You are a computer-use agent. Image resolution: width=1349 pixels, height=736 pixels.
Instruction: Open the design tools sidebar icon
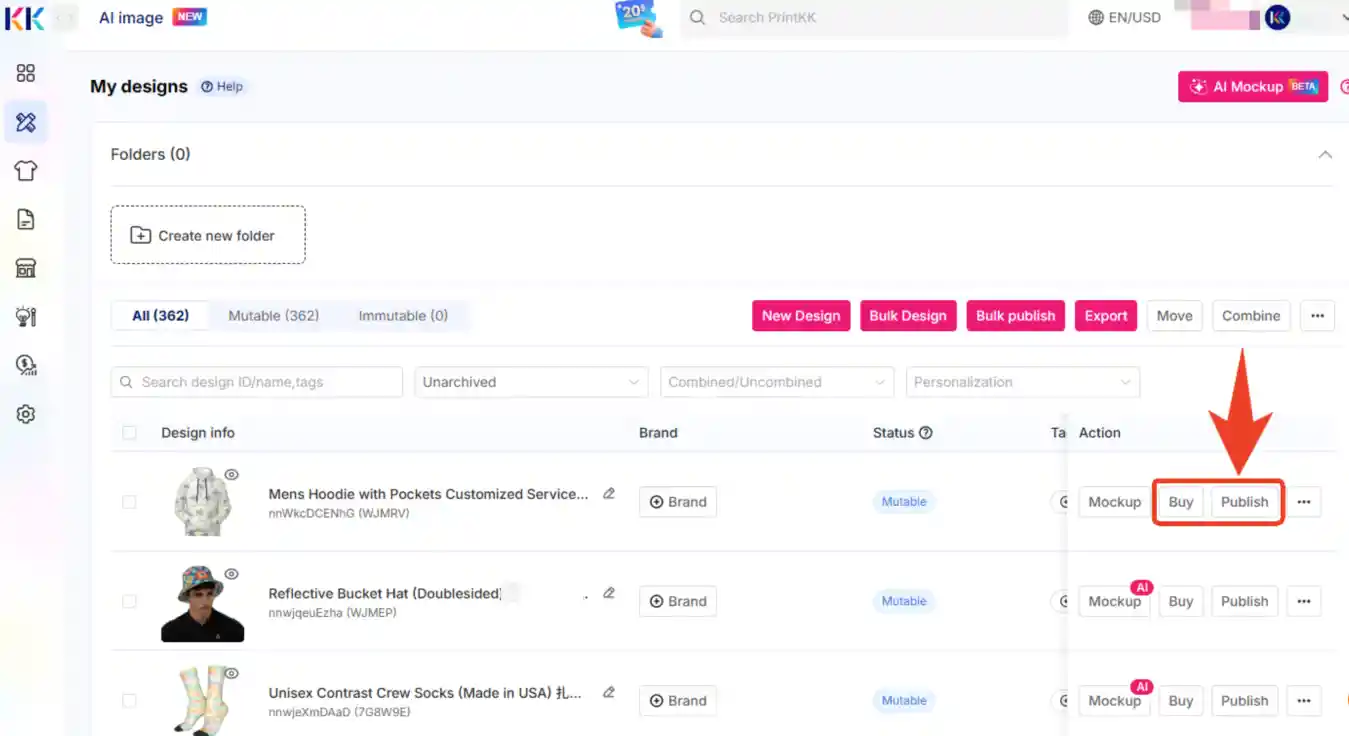coord(26,122)
